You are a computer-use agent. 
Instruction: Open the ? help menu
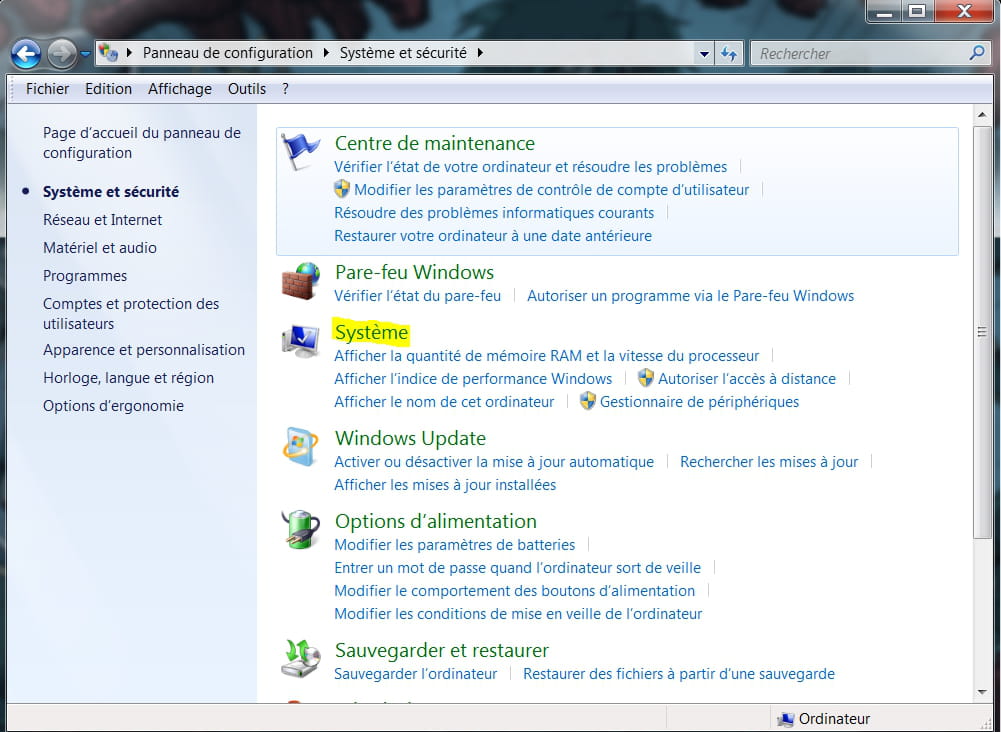point(285,89)
